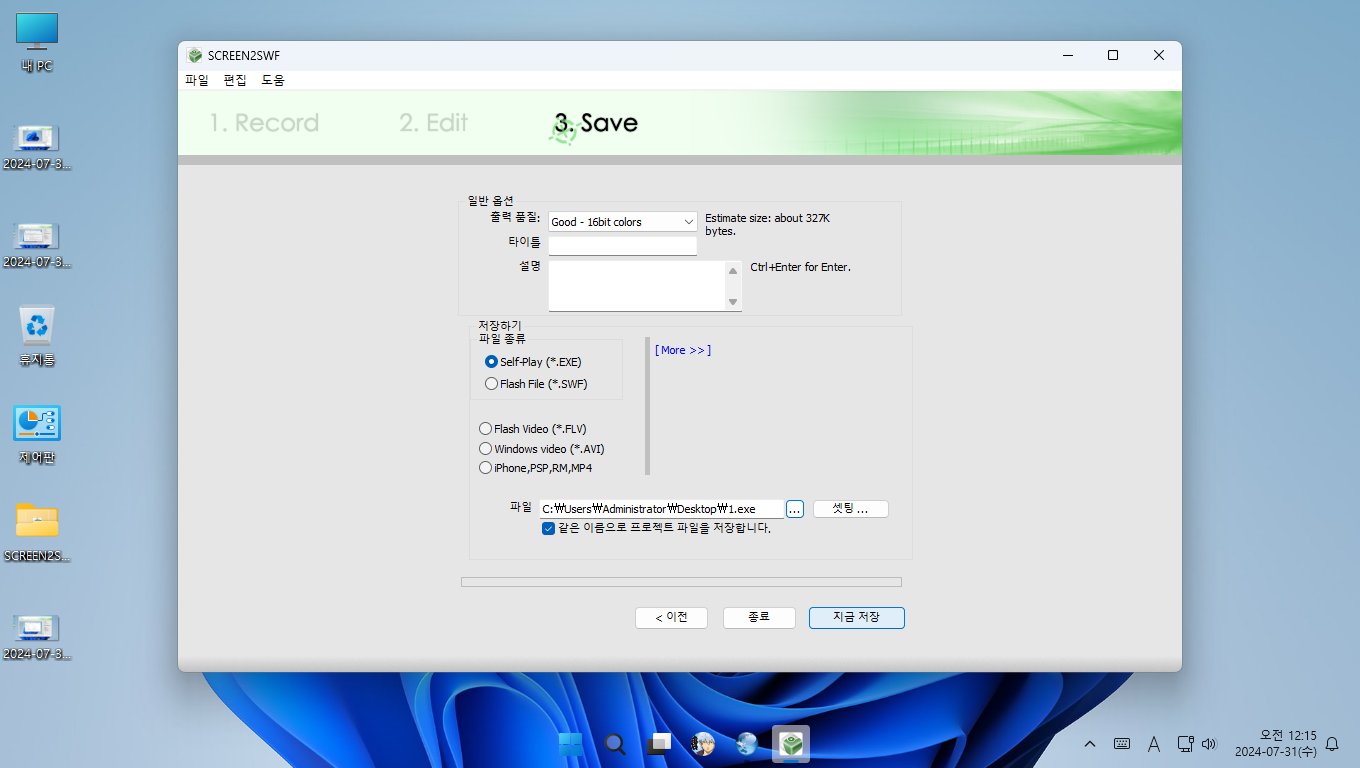Screen dimensions: 1360x768
Task: Click the SCREEN2SWF title bar app icon
Action: click(195, 56)
